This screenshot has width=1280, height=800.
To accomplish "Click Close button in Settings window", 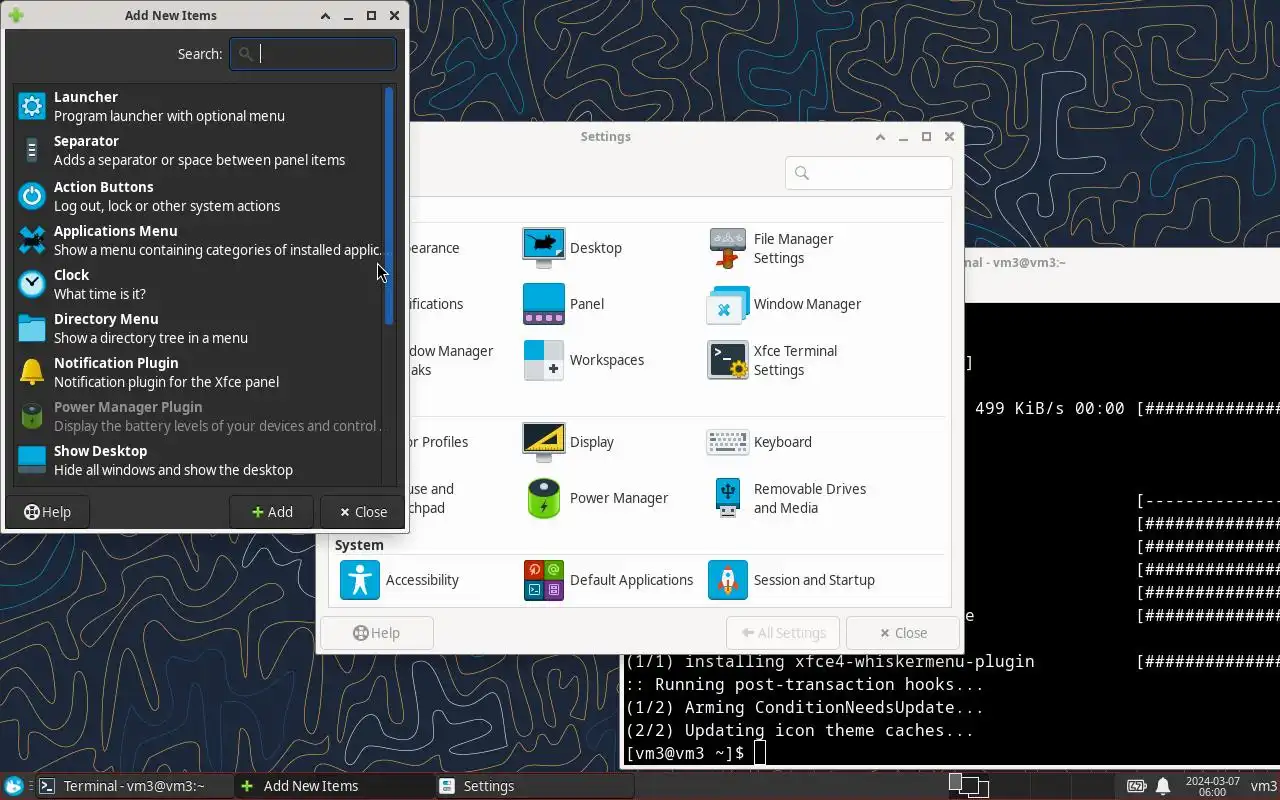I will pyautogui.click(x=902, y=633).
